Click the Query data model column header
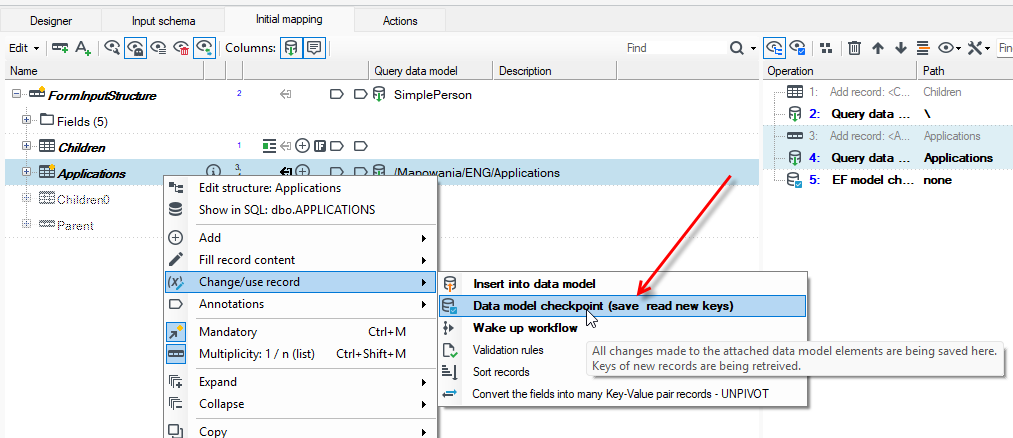Viewport: 1013px width, 438px height. 430,71
